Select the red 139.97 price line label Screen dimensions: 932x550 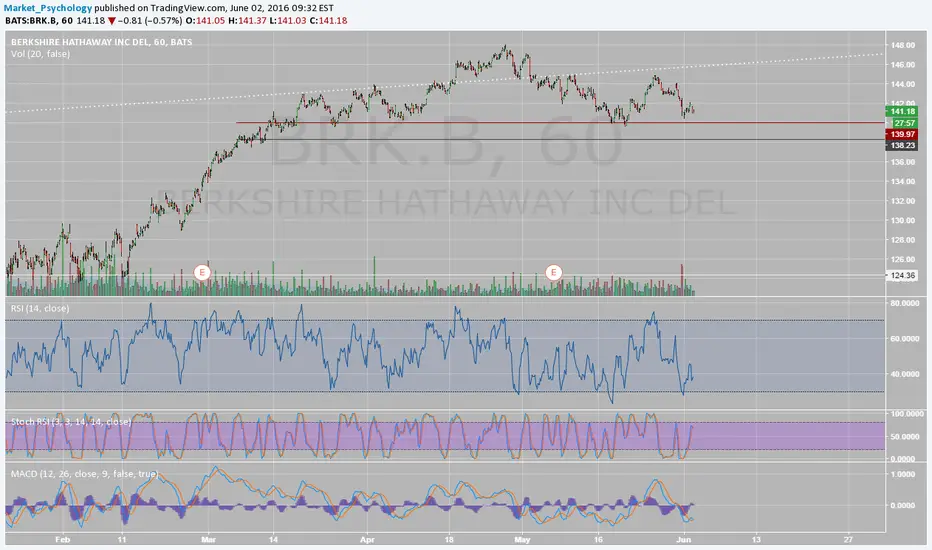[902, 134]
